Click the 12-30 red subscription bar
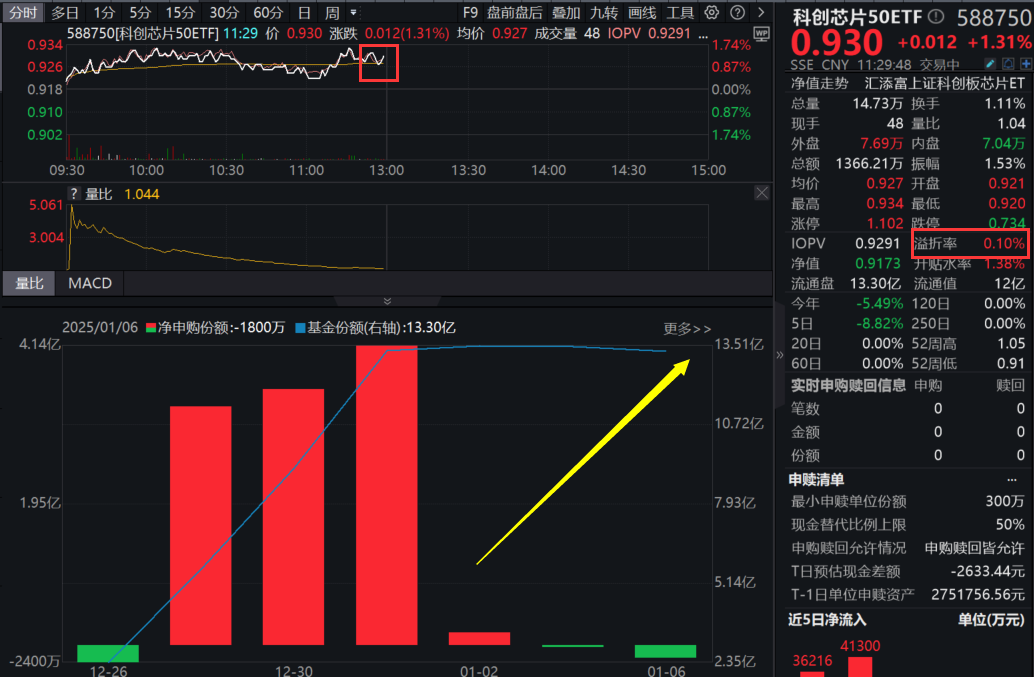 click(294, 517)
